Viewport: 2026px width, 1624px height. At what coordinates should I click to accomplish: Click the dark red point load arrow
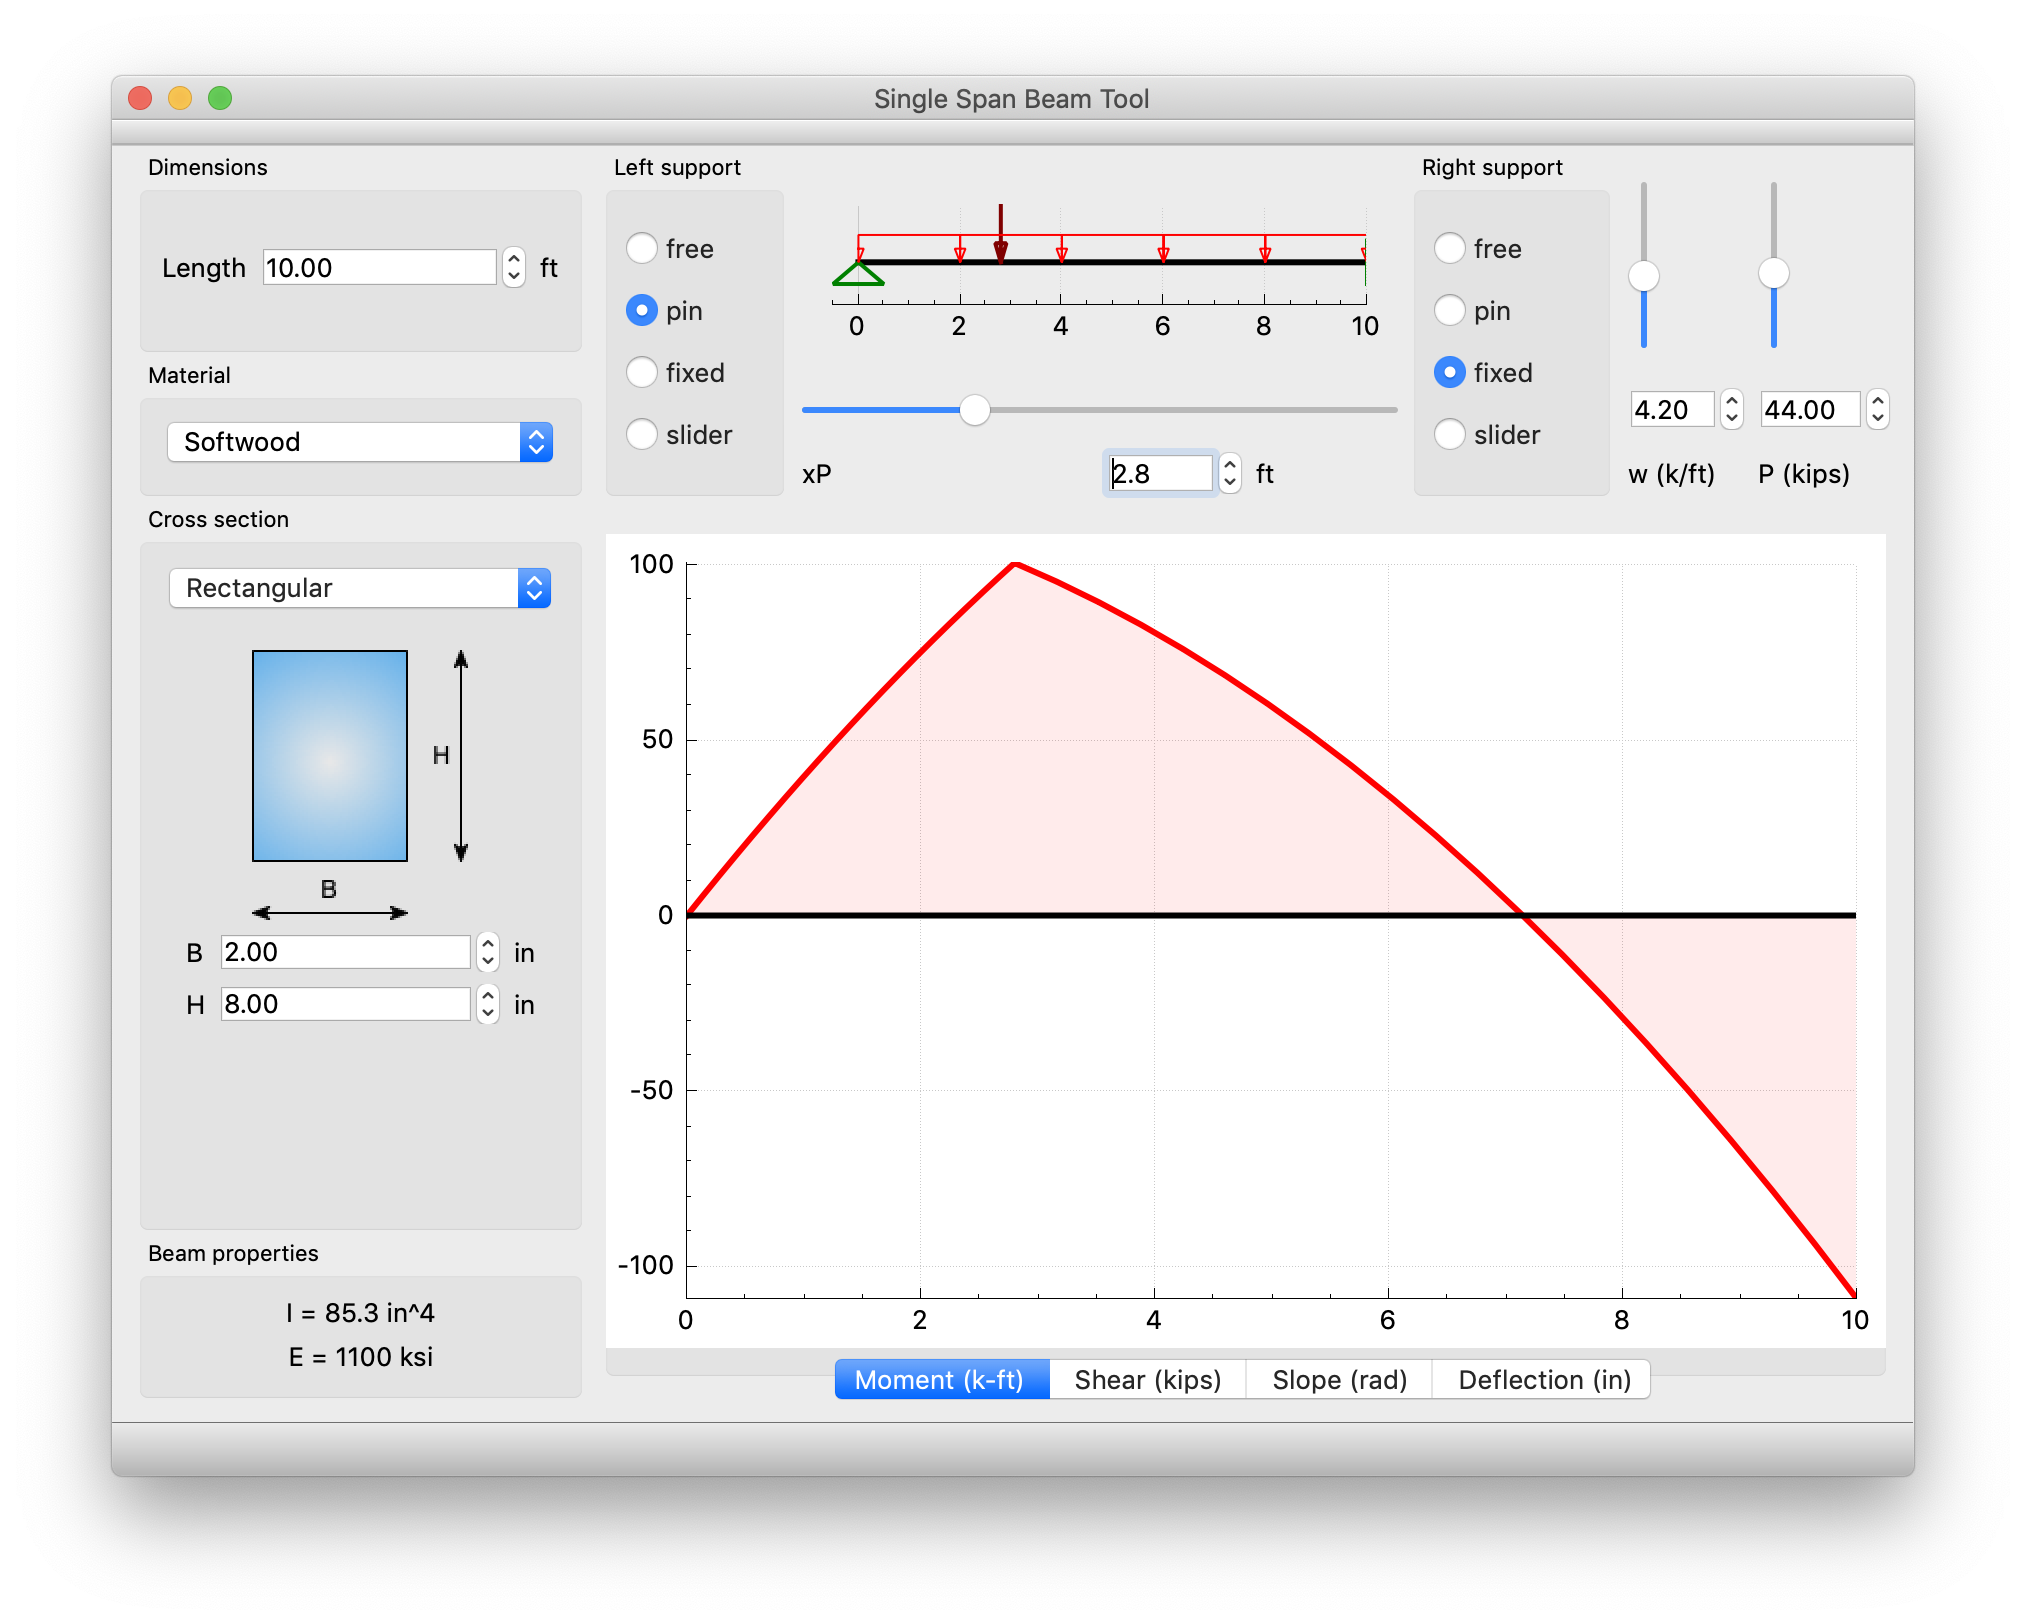point(1000,233)
